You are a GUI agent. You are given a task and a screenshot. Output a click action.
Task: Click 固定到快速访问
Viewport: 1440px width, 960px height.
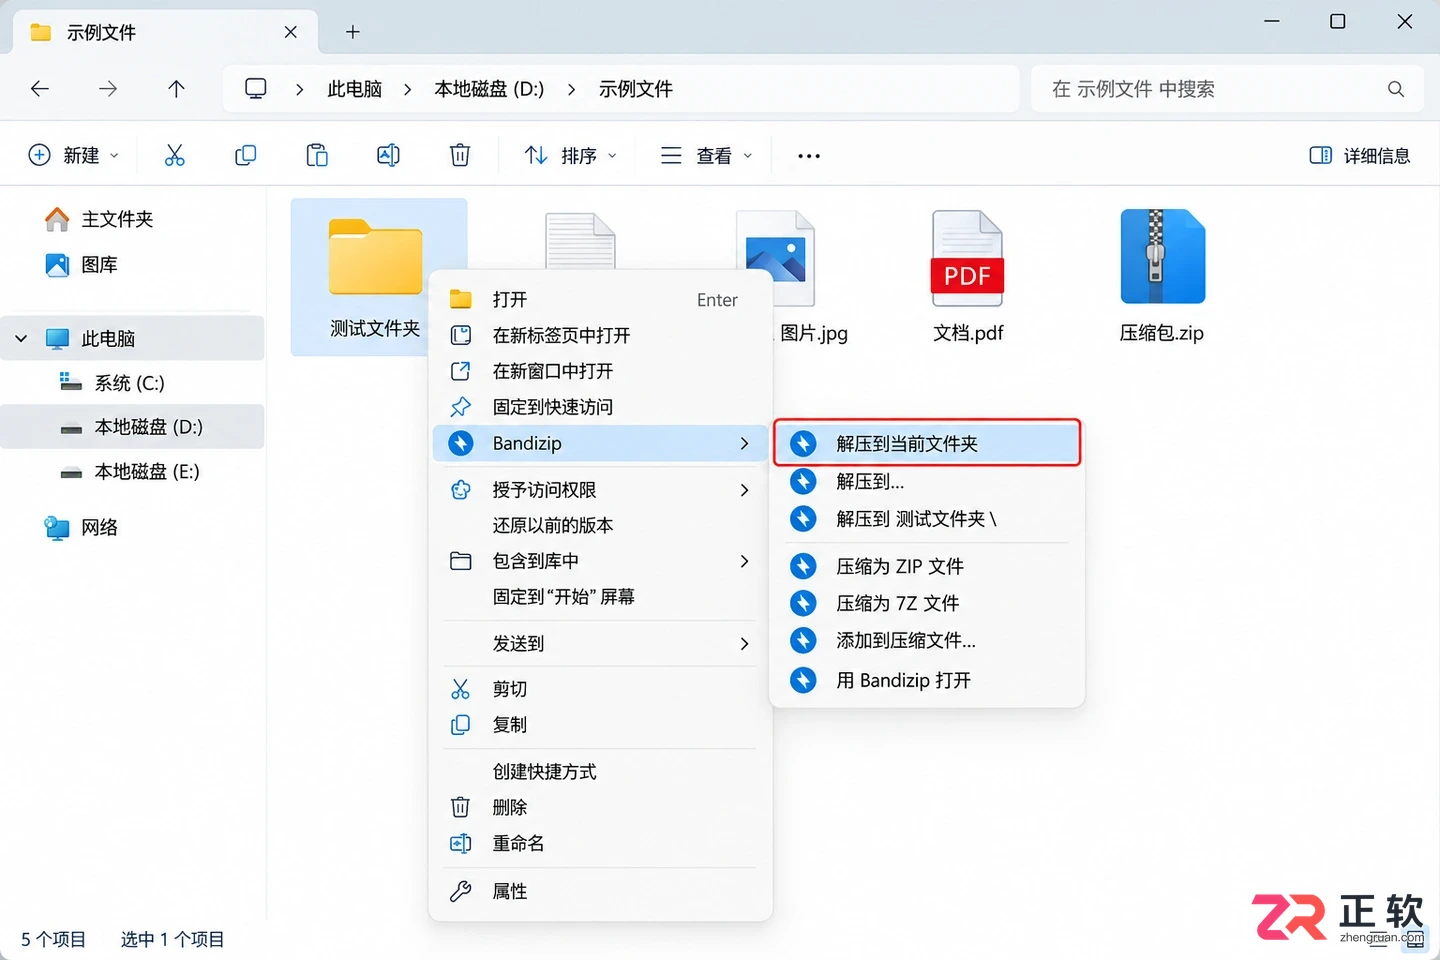[x=600, y=407]
